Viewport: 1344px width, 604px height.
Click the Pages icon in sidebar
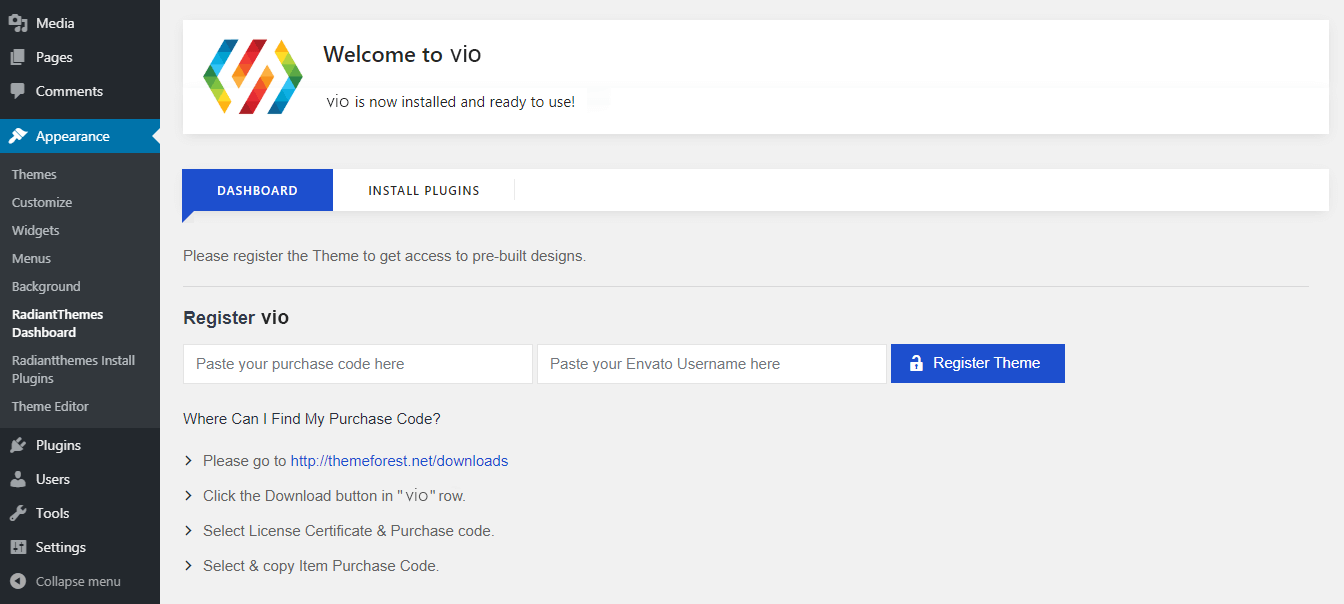pos(18,57)
